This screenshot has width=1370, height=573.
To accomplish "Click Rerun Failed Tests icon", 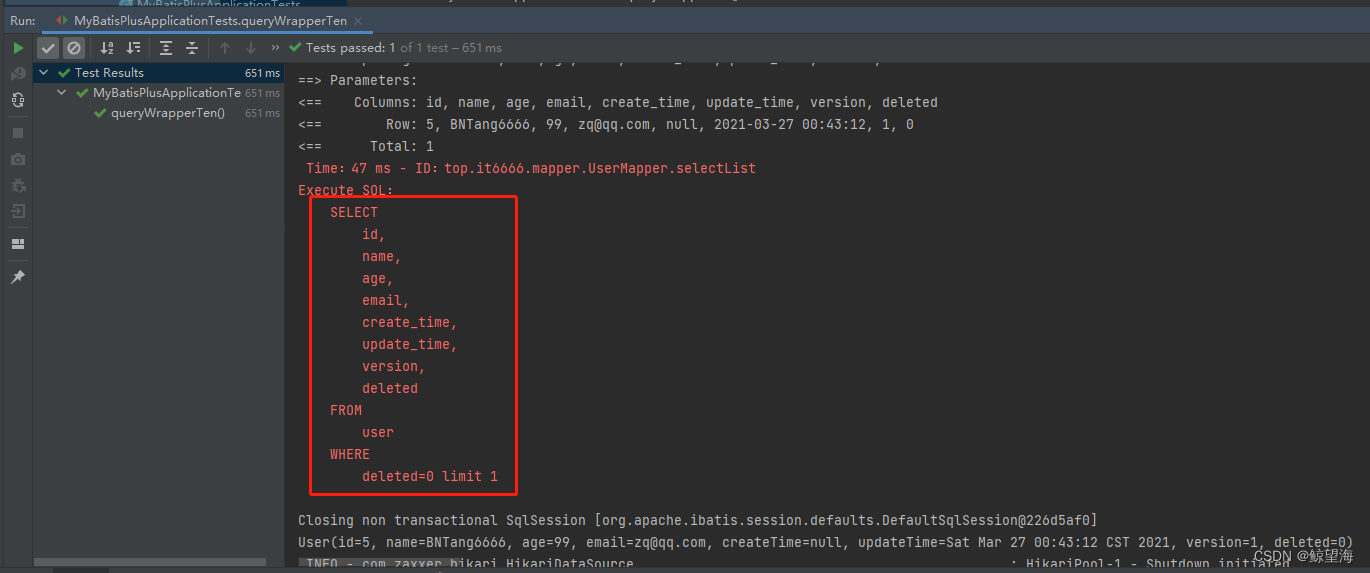I will (18, 74).
